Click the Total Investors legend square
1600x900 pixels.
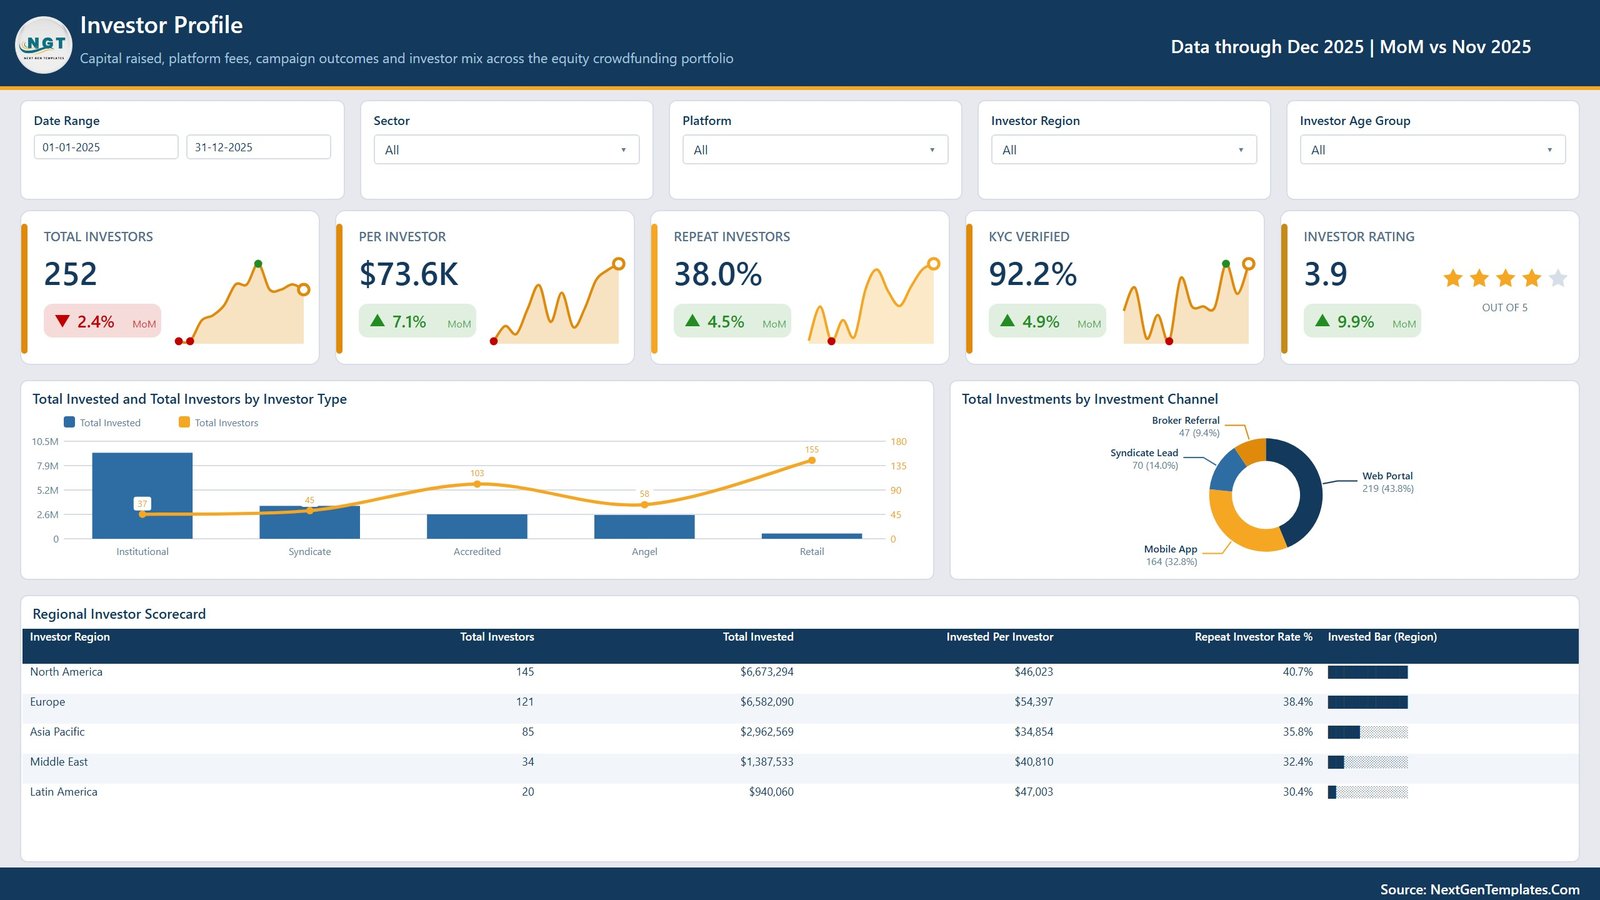(184, 422)
